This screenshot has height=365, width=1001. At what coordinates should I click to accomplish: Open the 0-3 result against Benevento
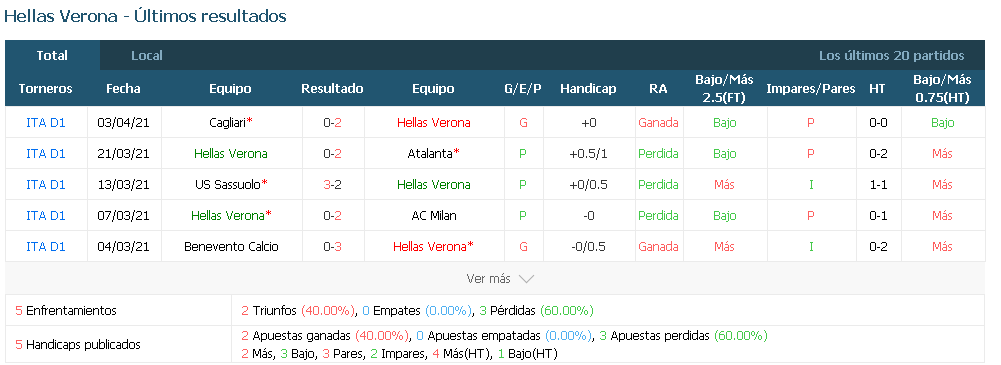coord(333,246)
